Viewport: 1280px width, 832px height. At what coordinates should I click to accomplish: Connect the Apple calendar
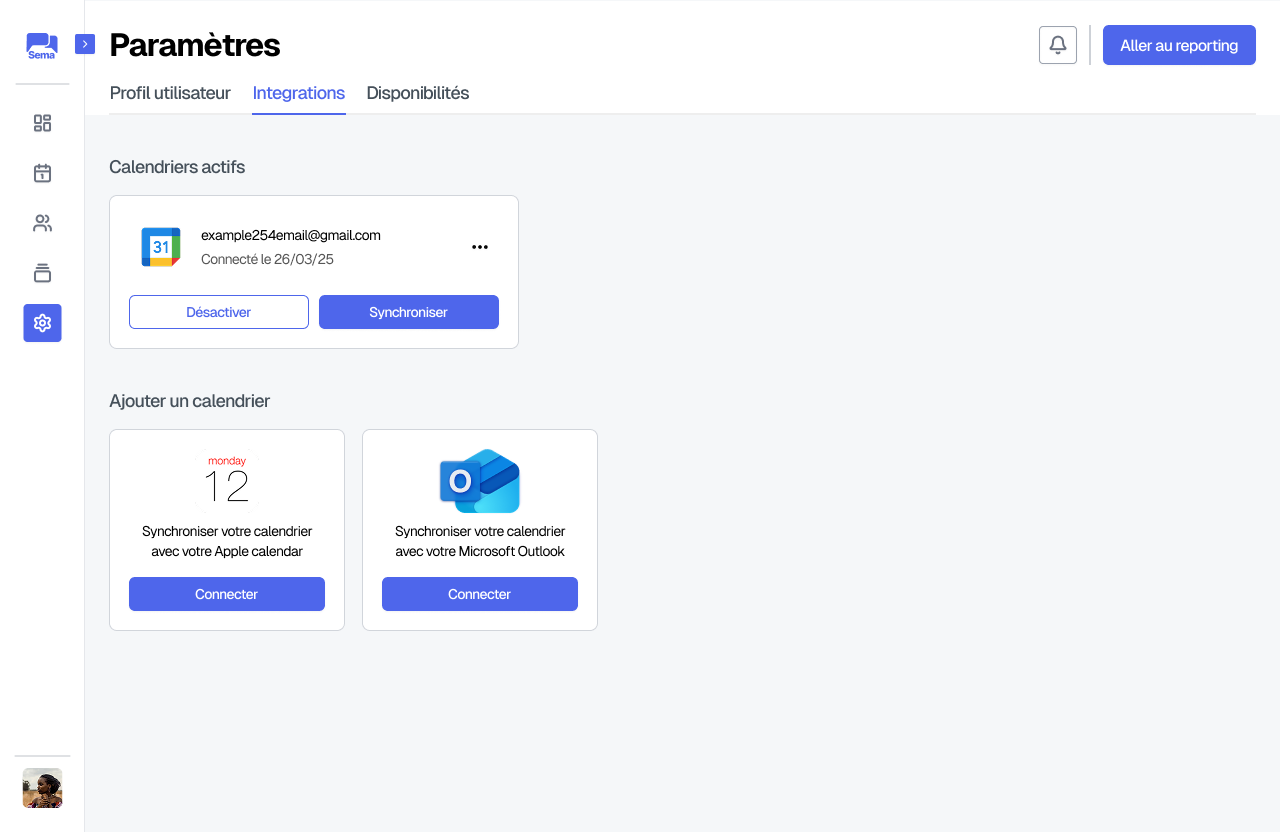click(227, 594)
